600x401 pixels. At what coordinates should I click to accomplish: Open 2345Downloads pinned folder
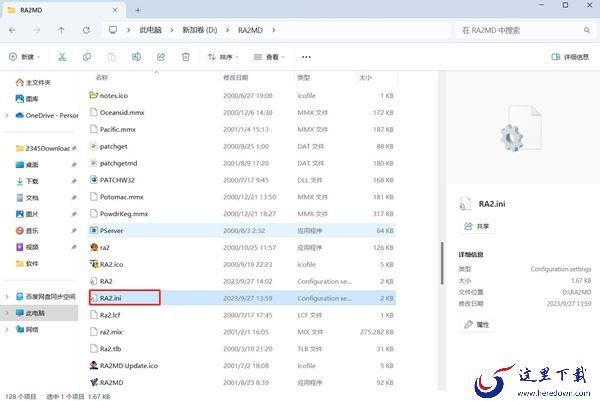coord(43,148)
